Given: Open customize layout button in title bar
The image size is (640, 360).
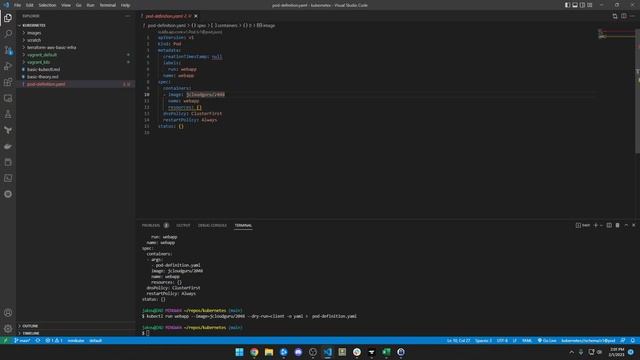Looking at the screenshot, I should click(x=590, y=5).
